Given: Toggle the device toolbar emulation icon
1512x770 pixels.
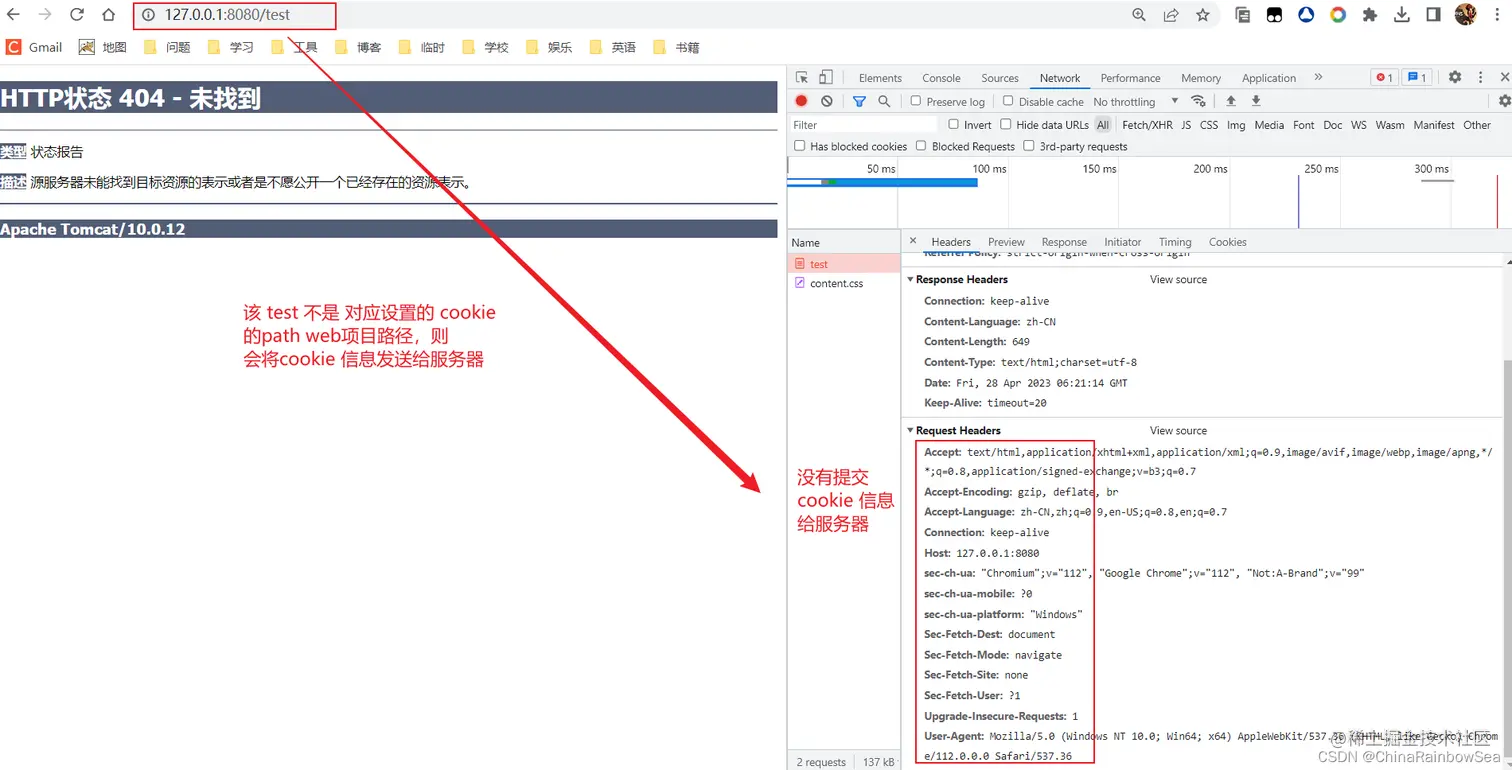Looking at the screenshot, I should [826, 77].
